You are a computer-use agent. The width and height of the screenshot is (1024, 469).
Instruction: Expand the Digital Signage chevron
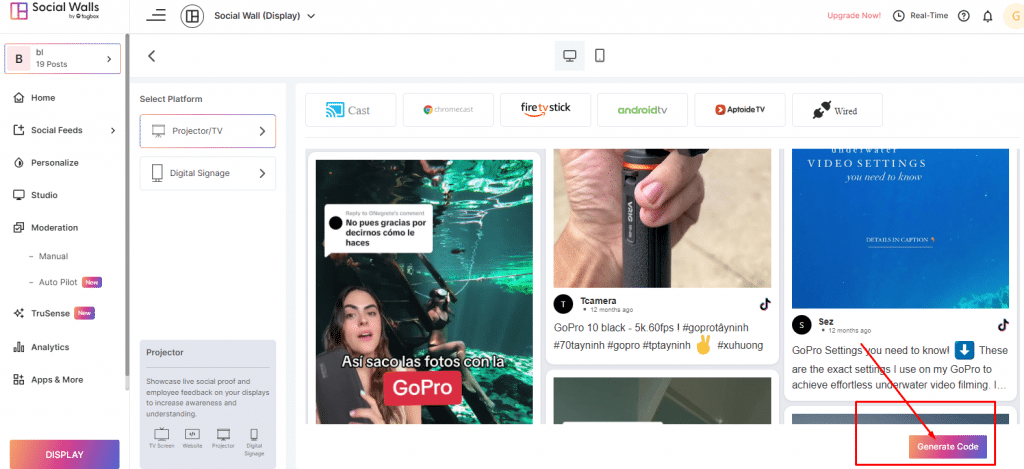[263, 173]
